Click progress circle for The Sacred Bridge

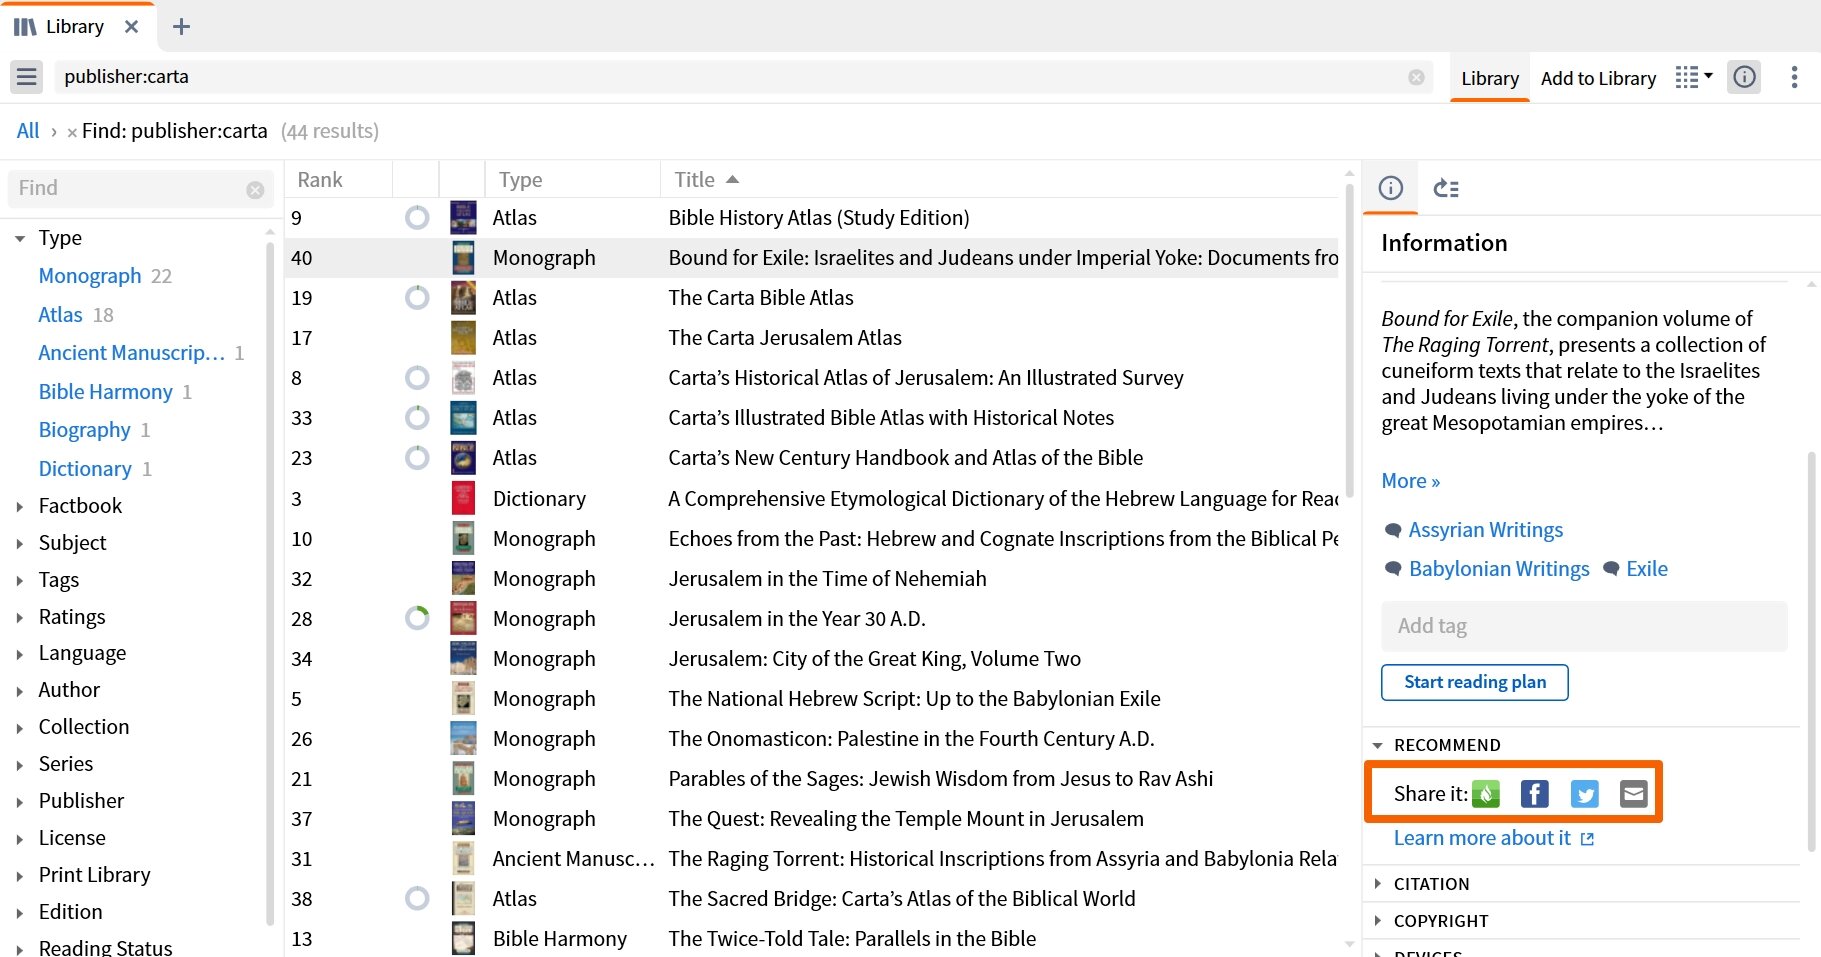(x=417, y=899)
